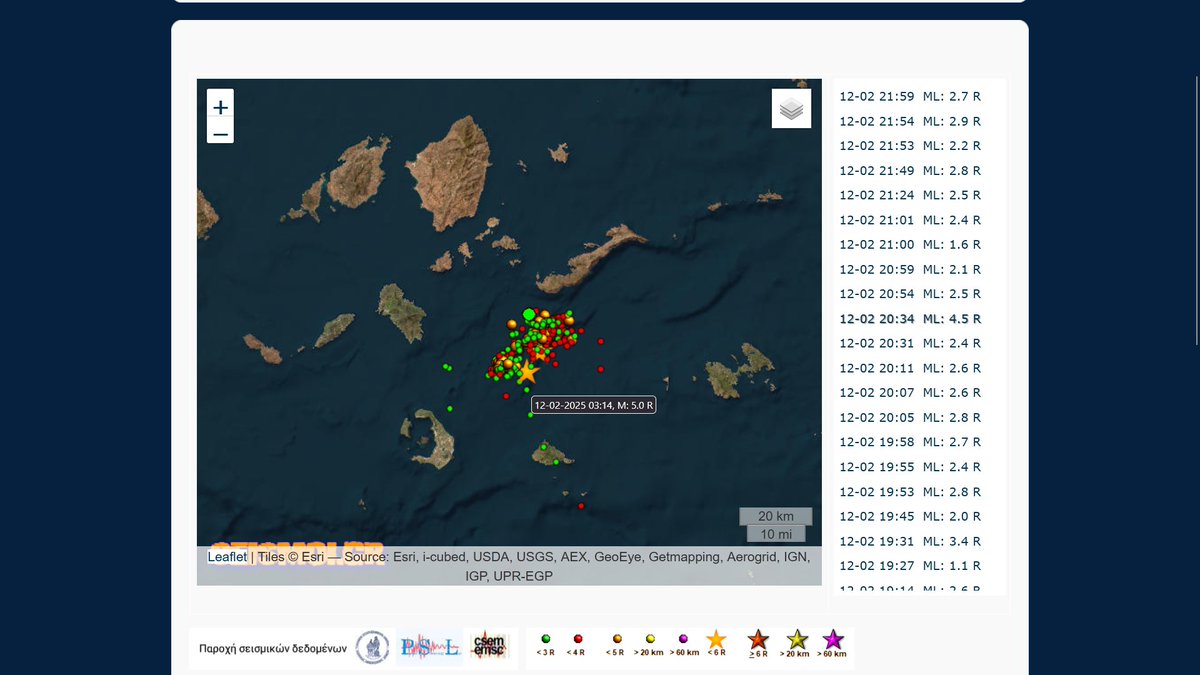Zoom in using the plus button
The width and height of the screenshot is (1200, 675).
(x=220, y=107)
